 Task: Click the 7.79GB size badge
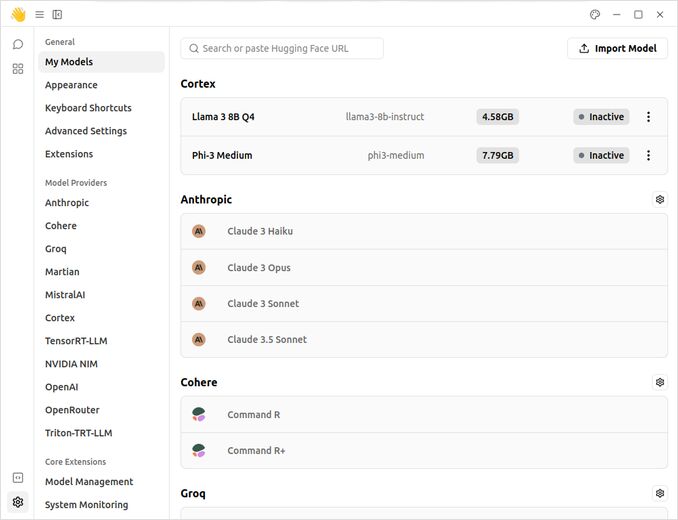498,155
